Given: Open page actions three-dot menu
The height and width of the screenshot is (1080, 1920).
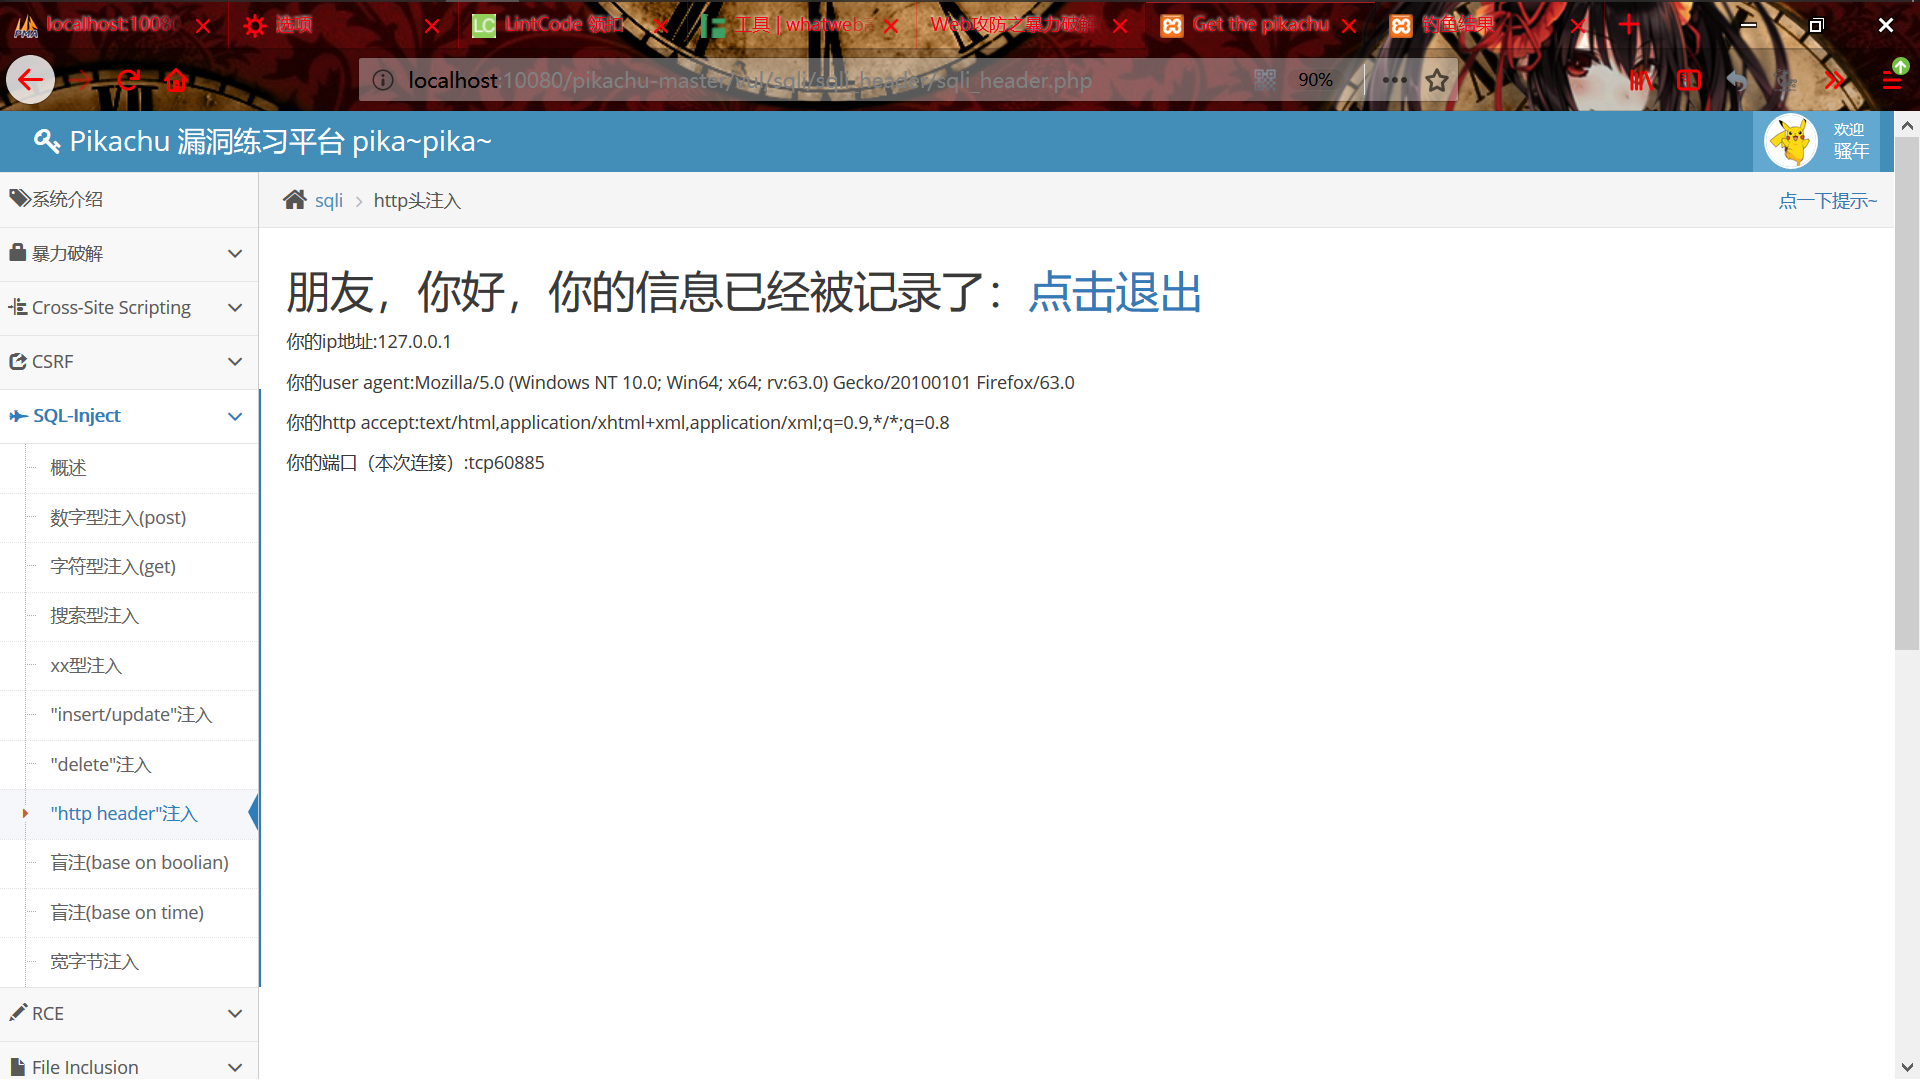Looking at the screenshot, I should pos(1394,80).
